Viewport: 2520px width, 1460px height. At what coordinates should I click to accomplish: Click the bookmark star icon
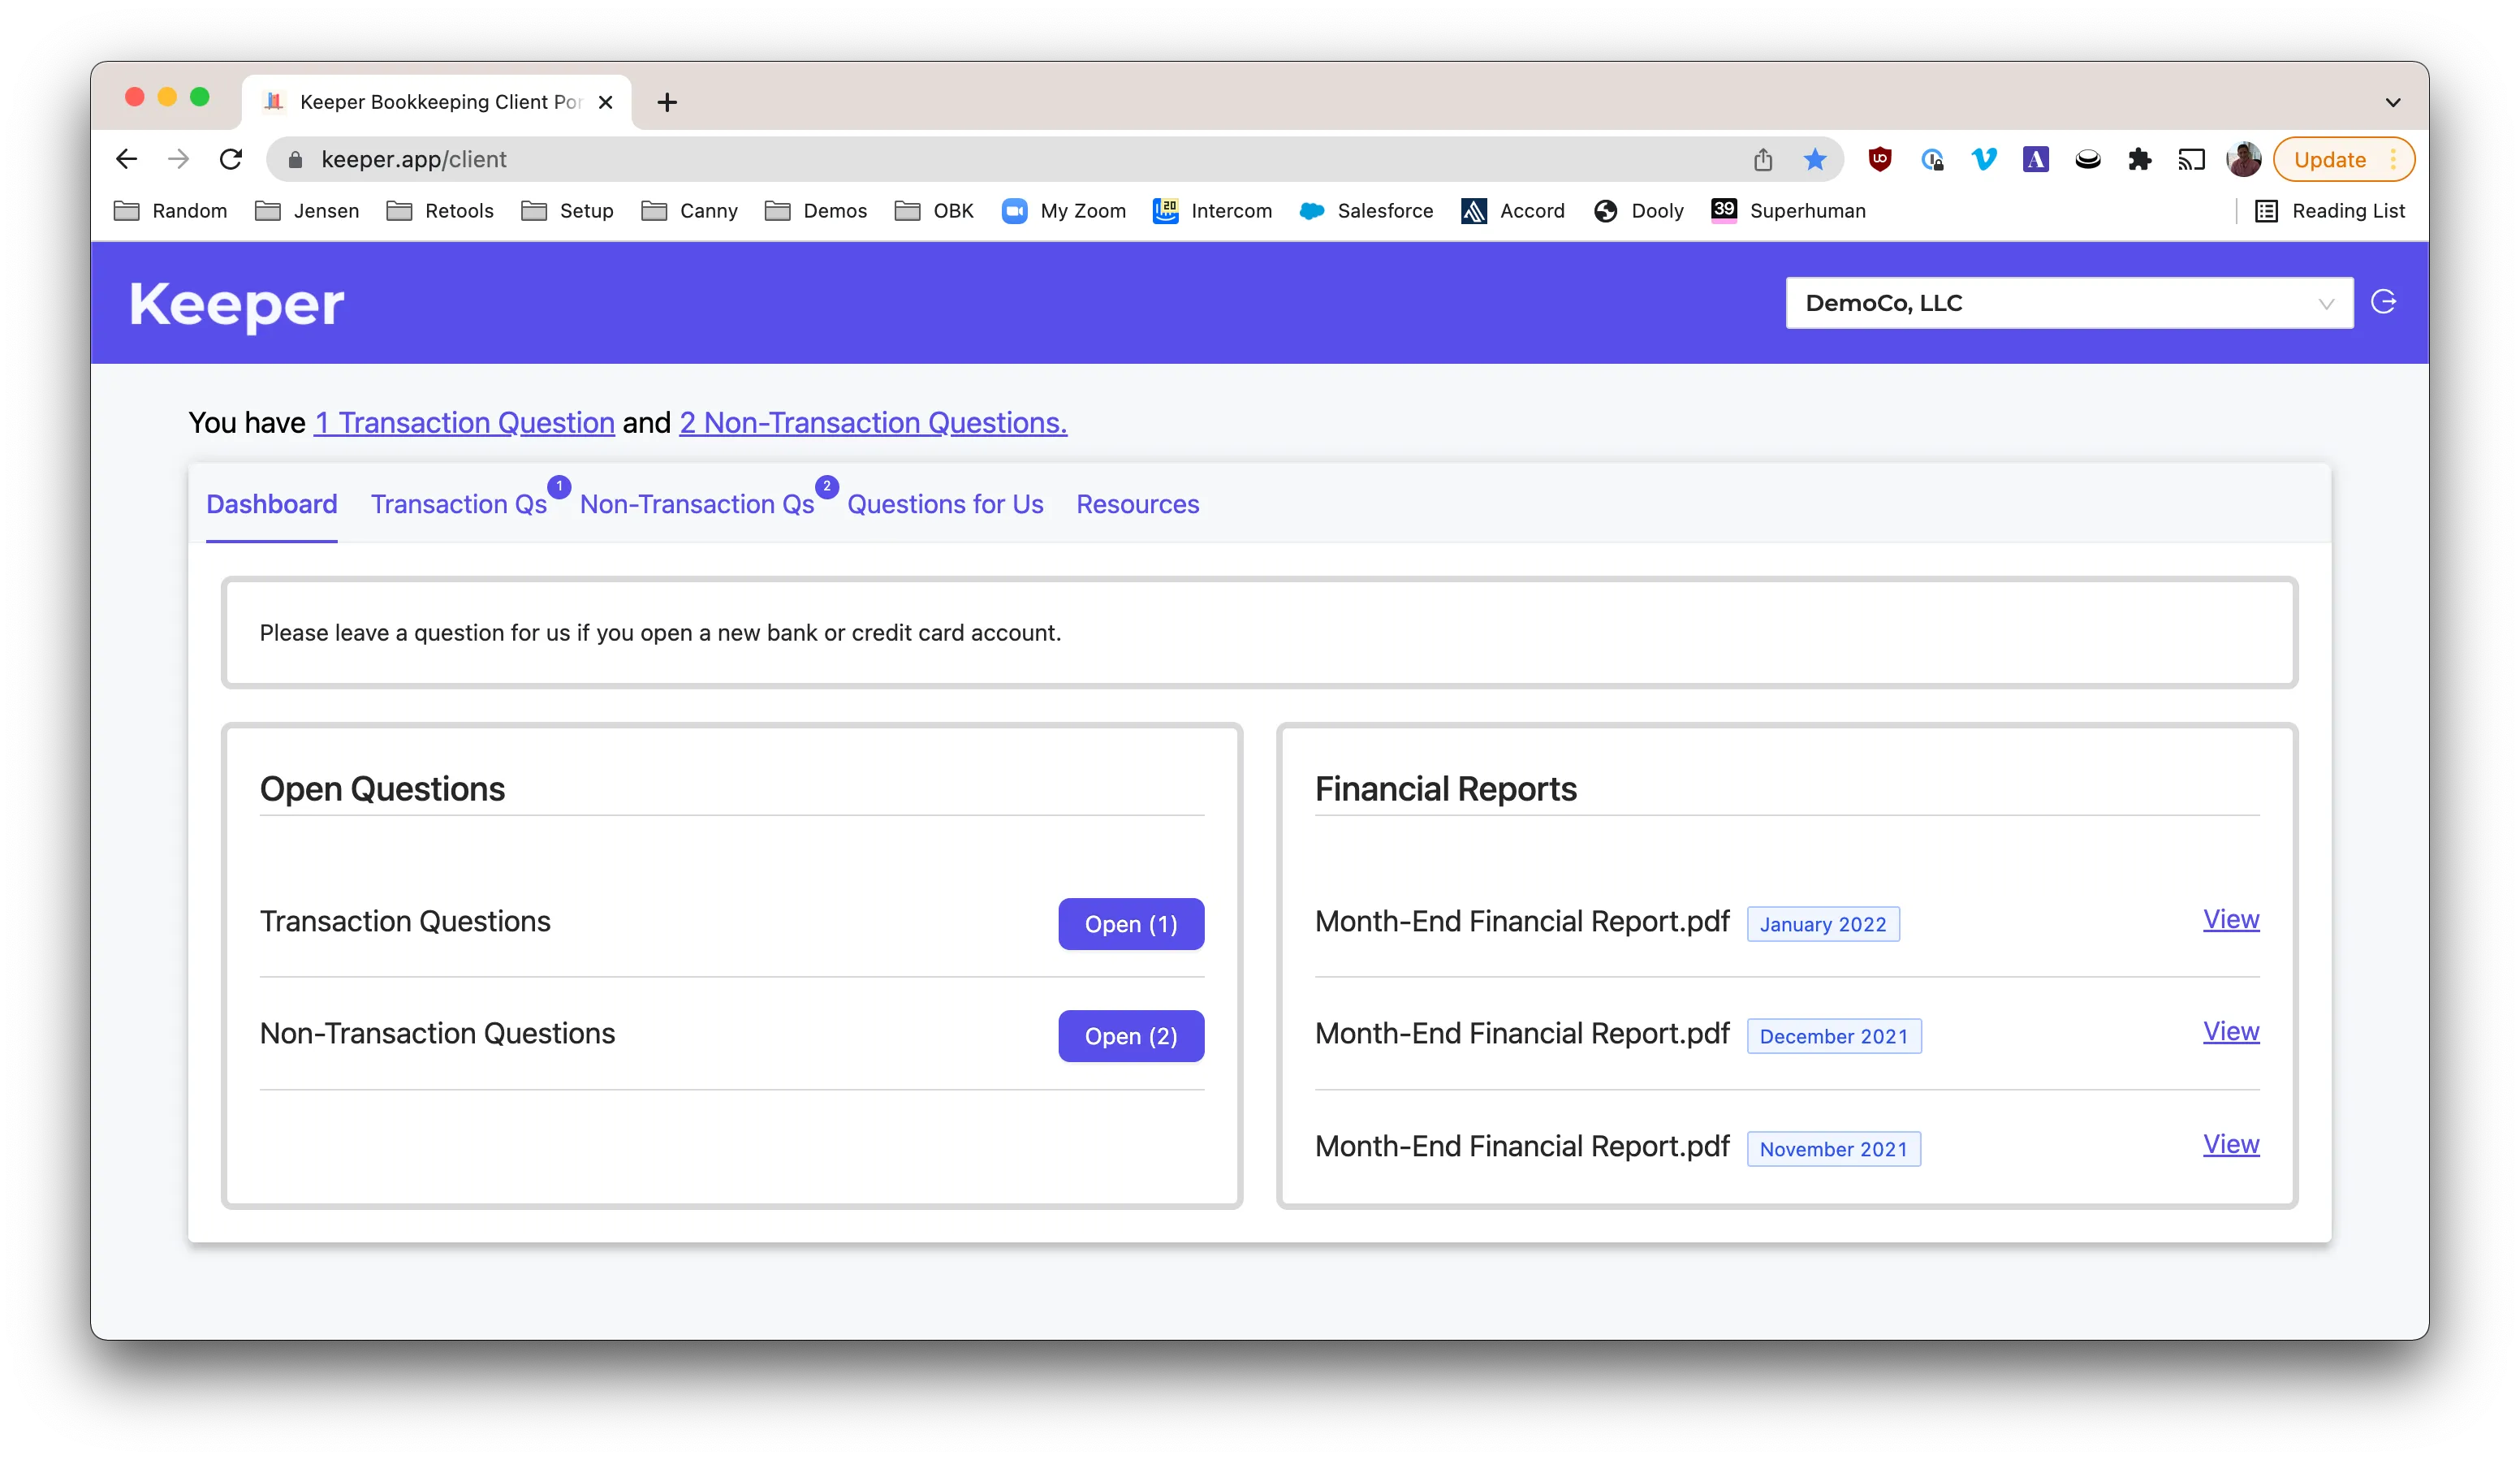(x=1815, y=159)
